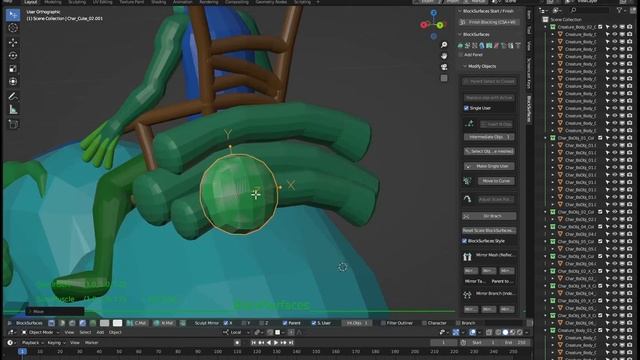
Task: Click the Finish Blocking button
Action: pos(489,22)
